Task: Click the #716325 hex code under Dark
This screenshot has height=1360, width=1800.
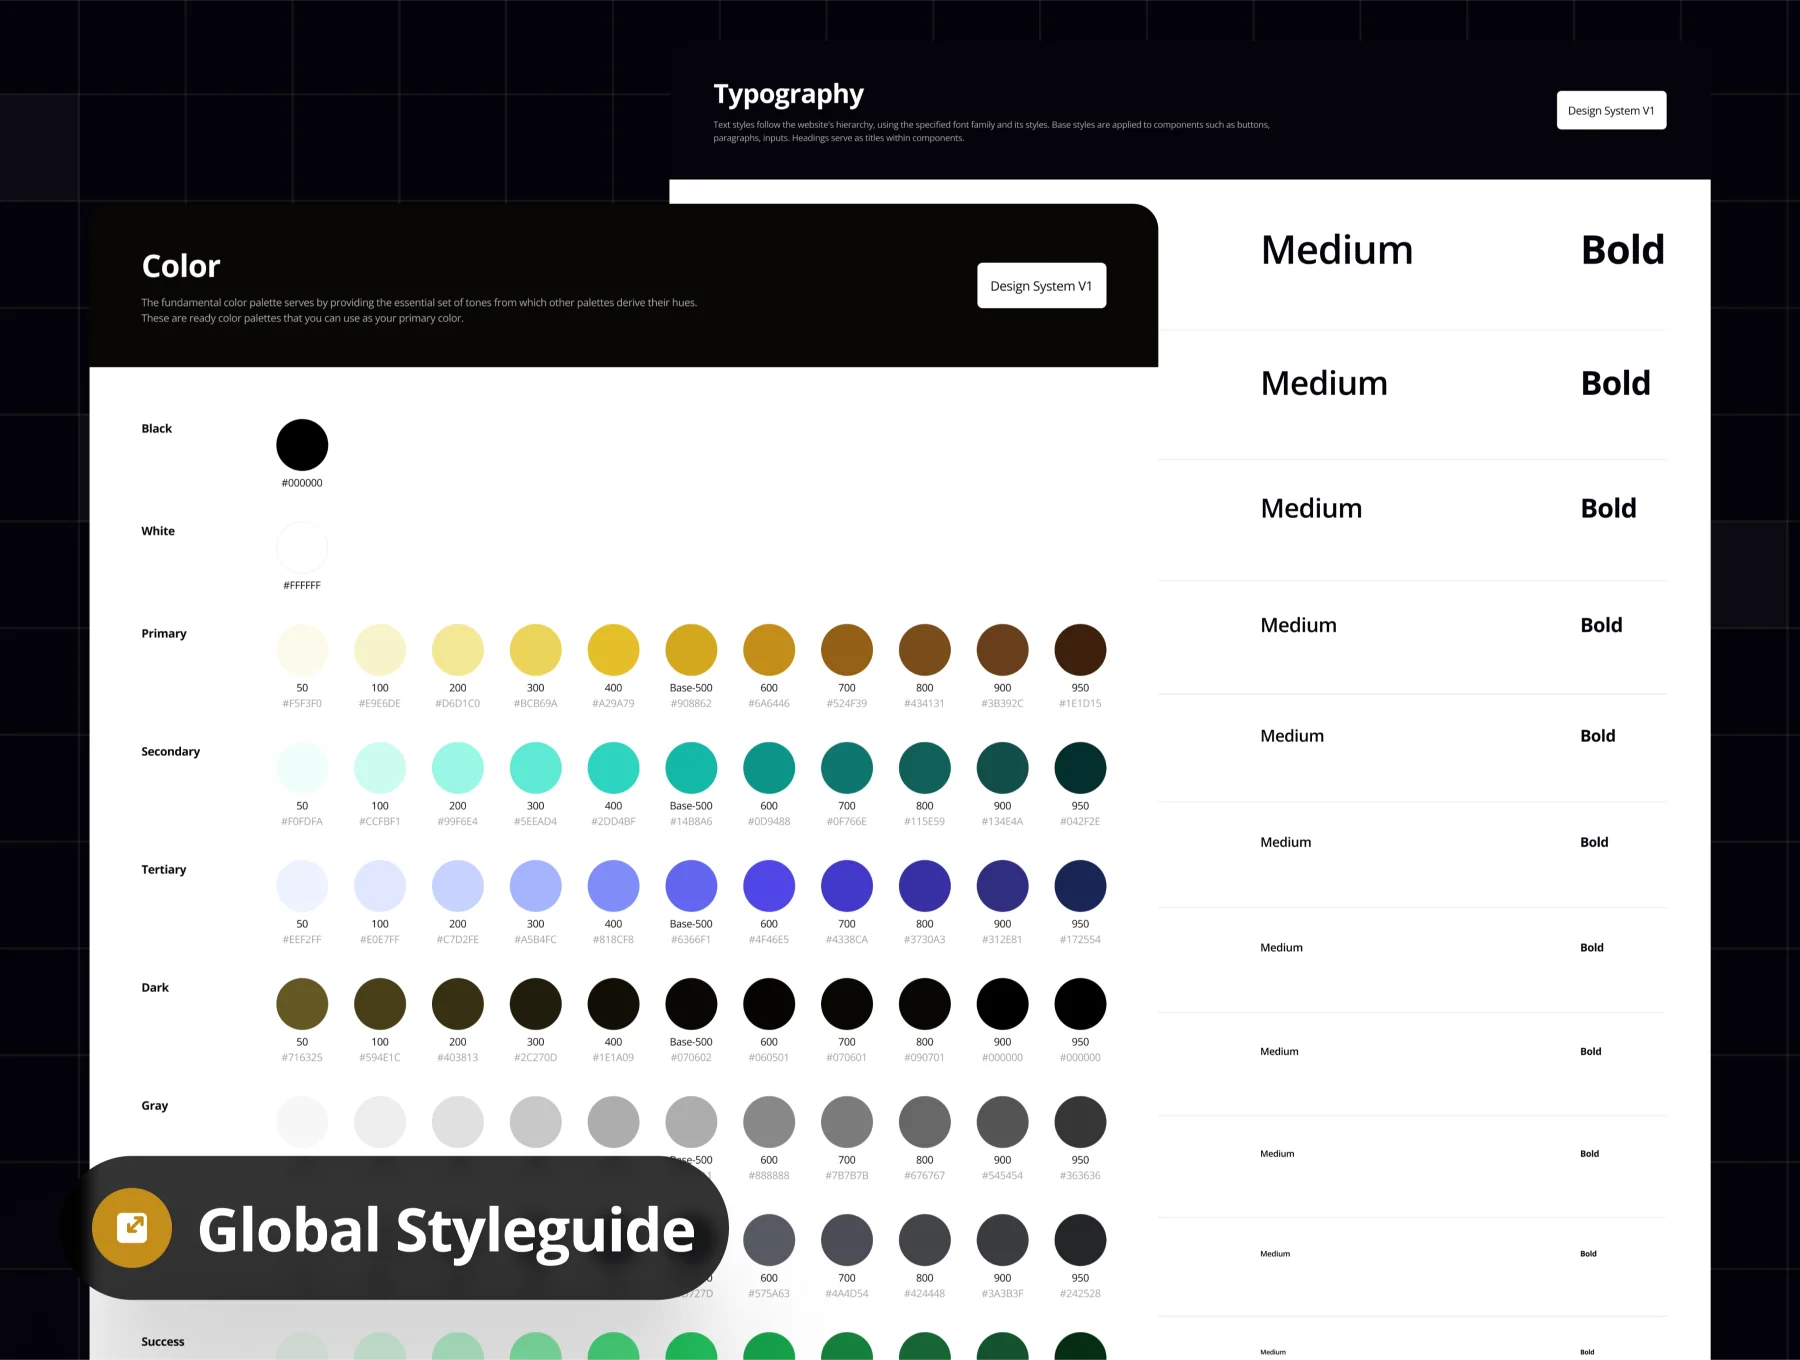Action: (x=302, y=1058)
